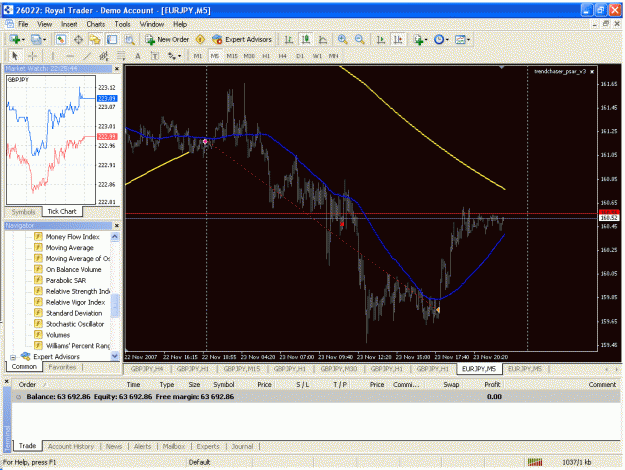Screen dimensions: 625x470
Task: Sort trades by Profit column header
Action: [x=492, y=385]
